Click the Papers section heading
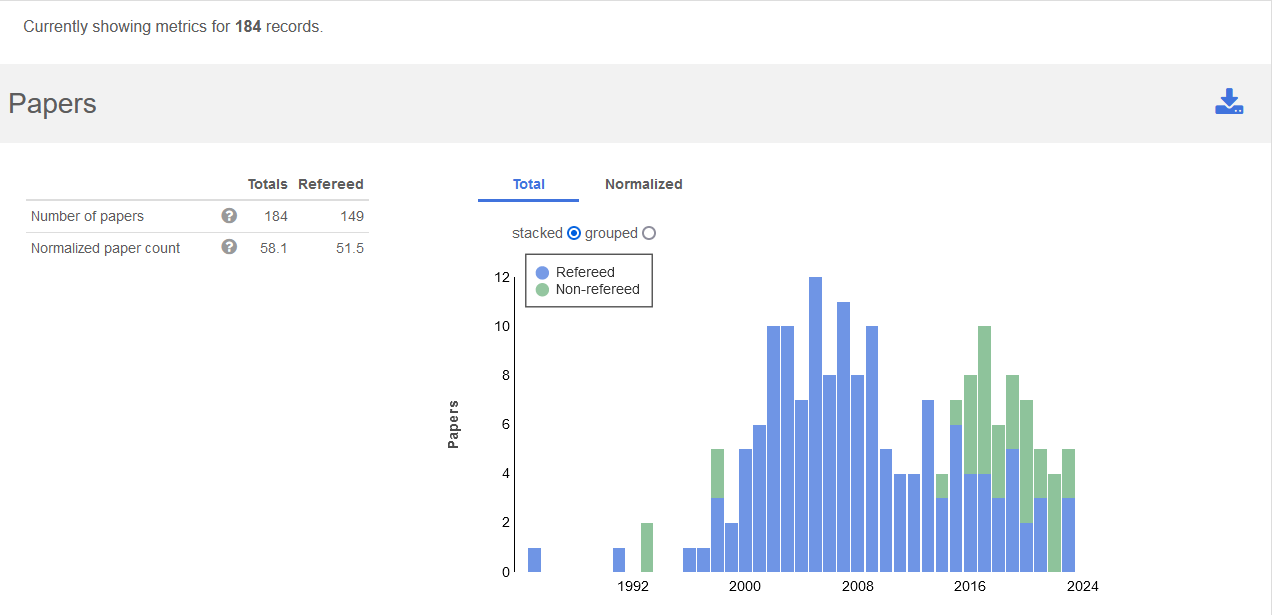 coord(52,103)
